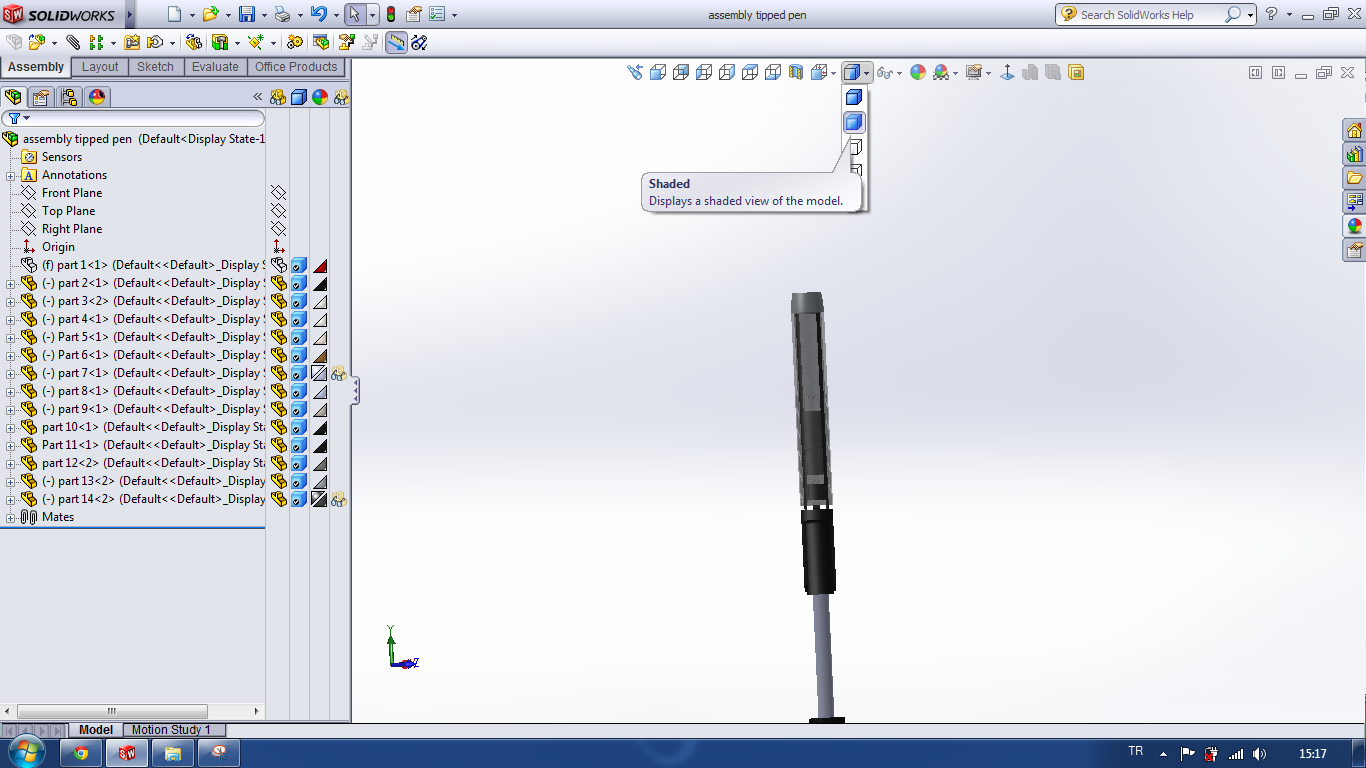This screenshot has width=1366, height=768.
Task: Click the Save icon in the toolbar
Action: [246, 15]
